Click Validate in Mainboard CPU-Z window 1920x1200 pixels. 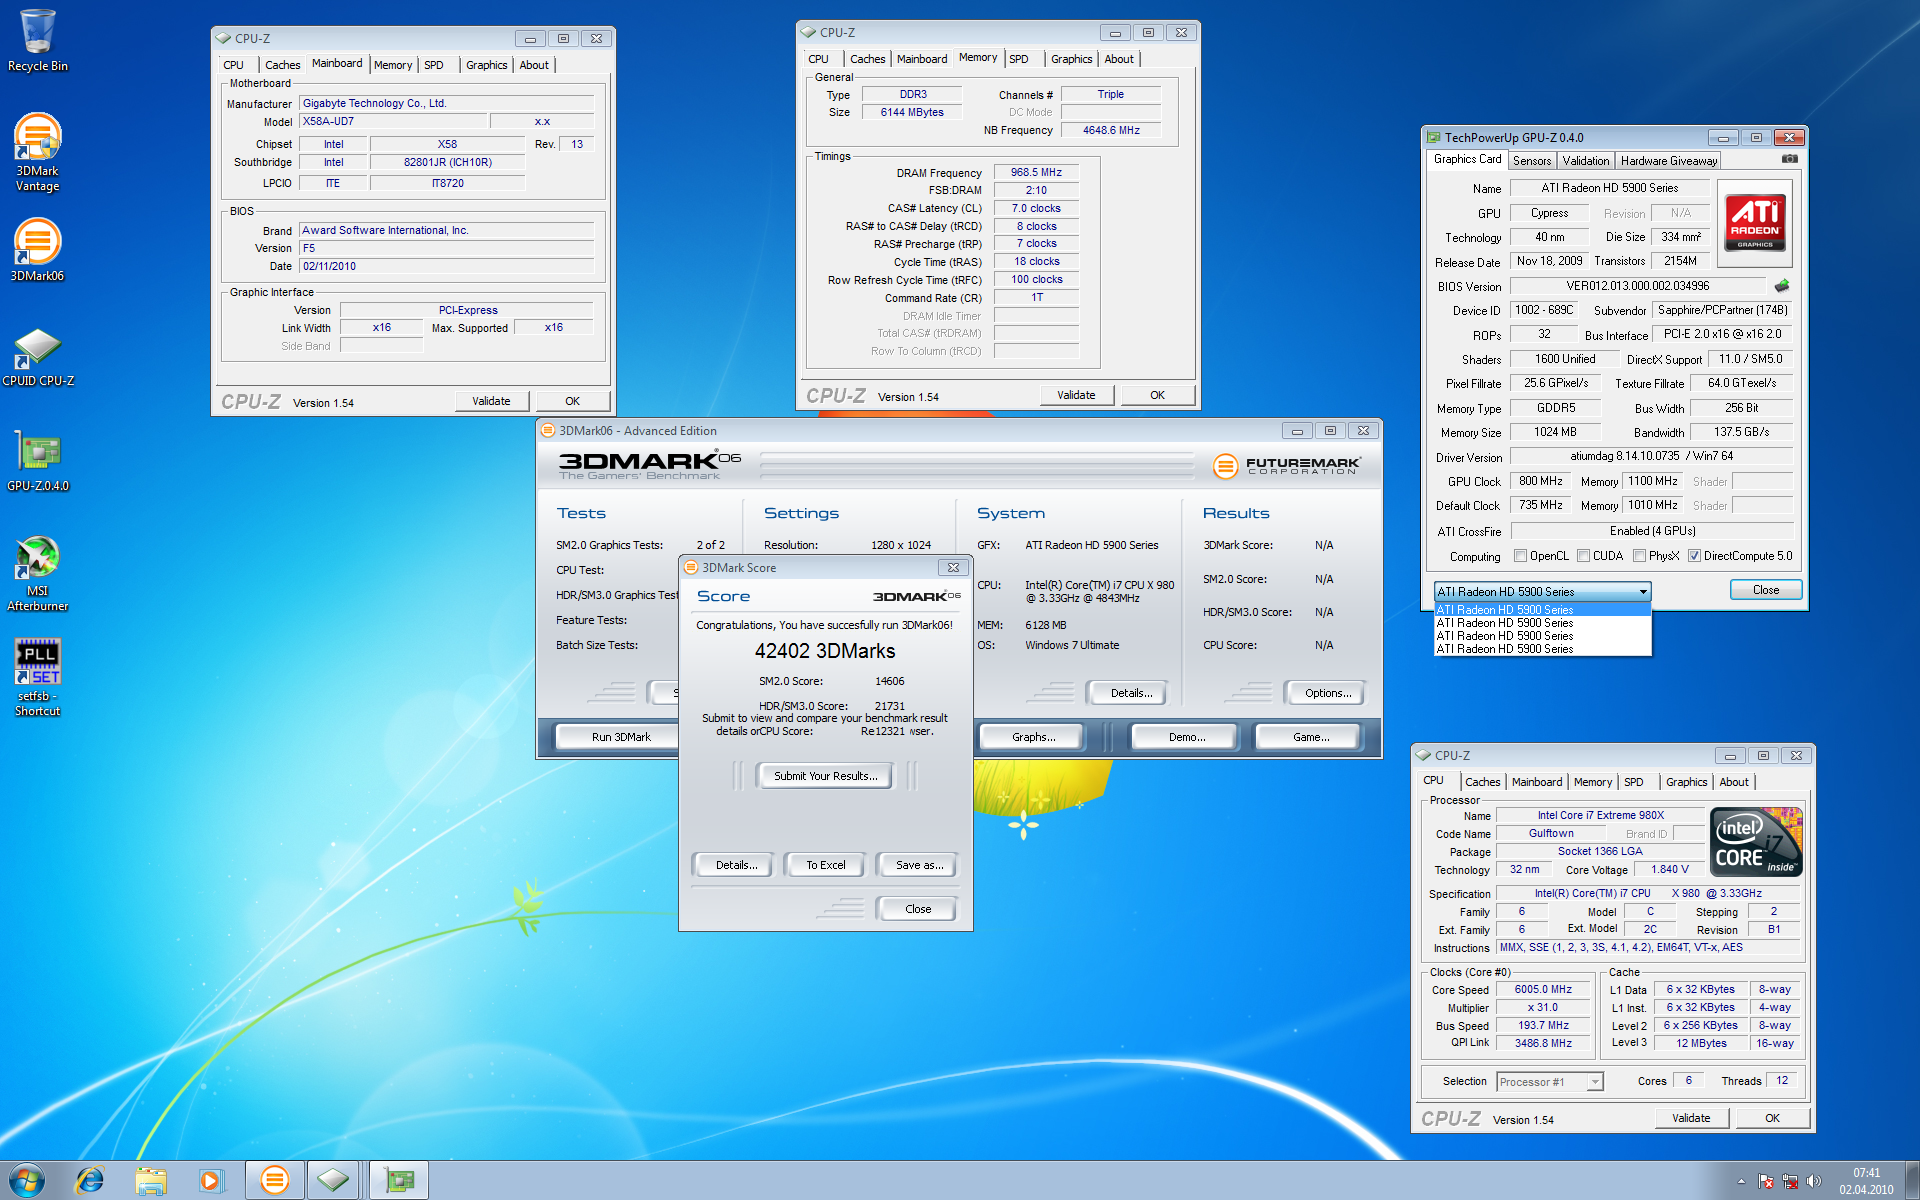[x=490, y=401]
